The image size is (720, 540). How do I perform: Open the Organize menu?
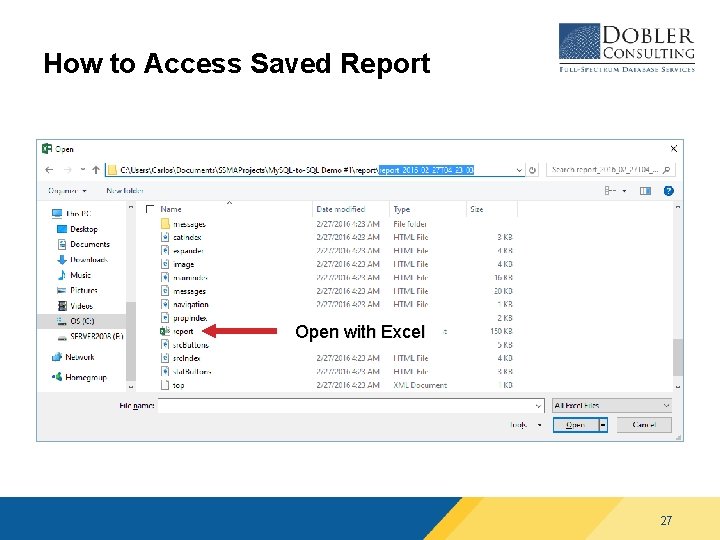click(67, 191)
